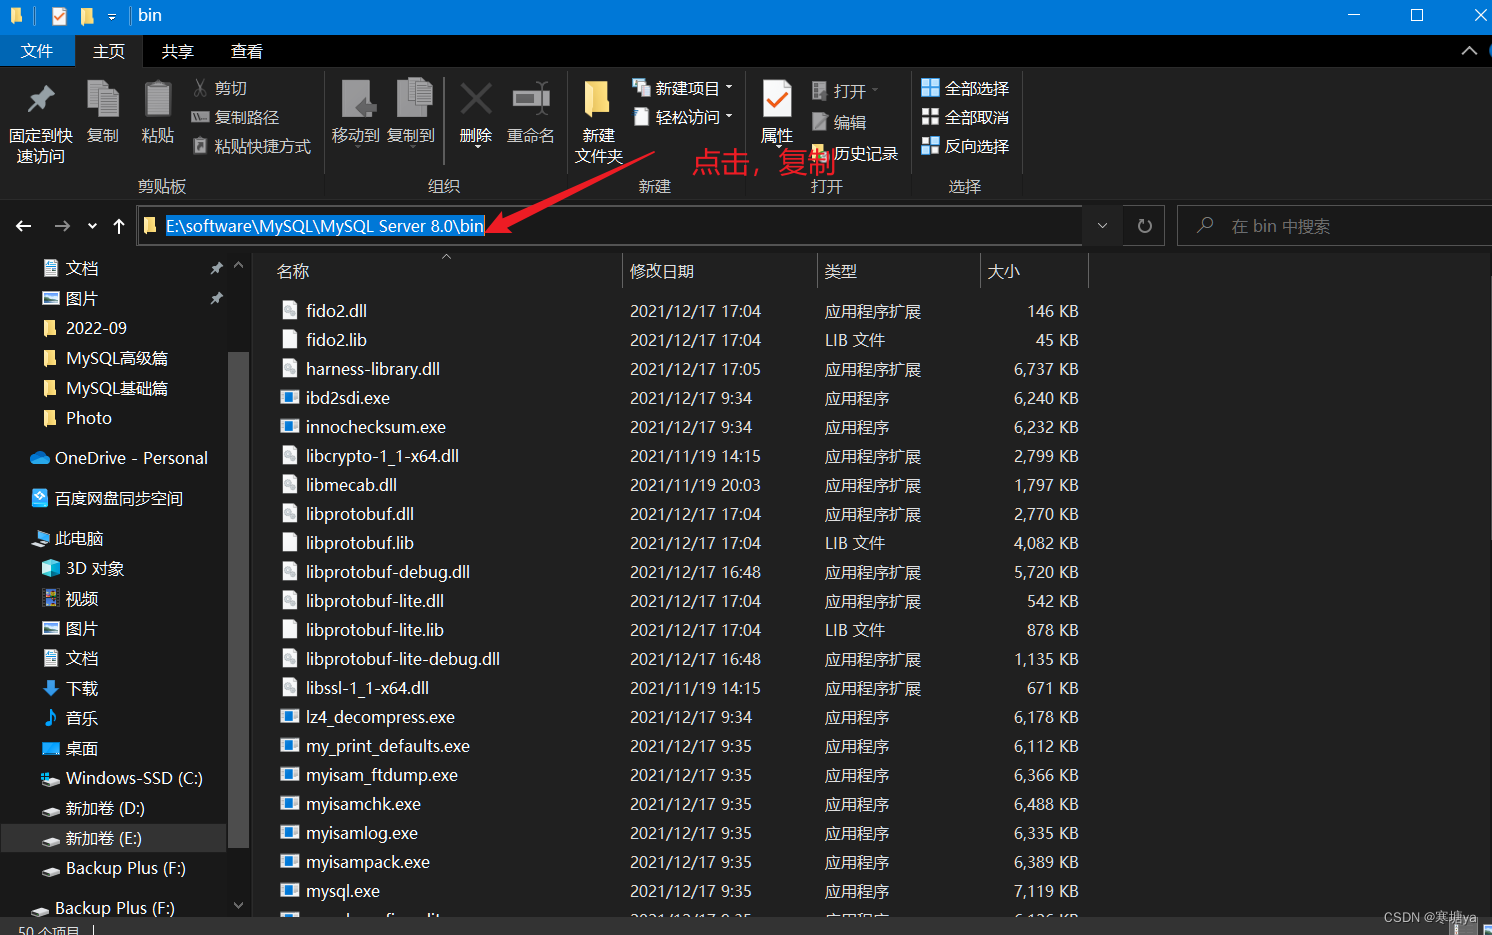Collapse the ribbon with the chevron
Screen dimensions: 1492x935
pyautogui.click(x=1469, y=51)
